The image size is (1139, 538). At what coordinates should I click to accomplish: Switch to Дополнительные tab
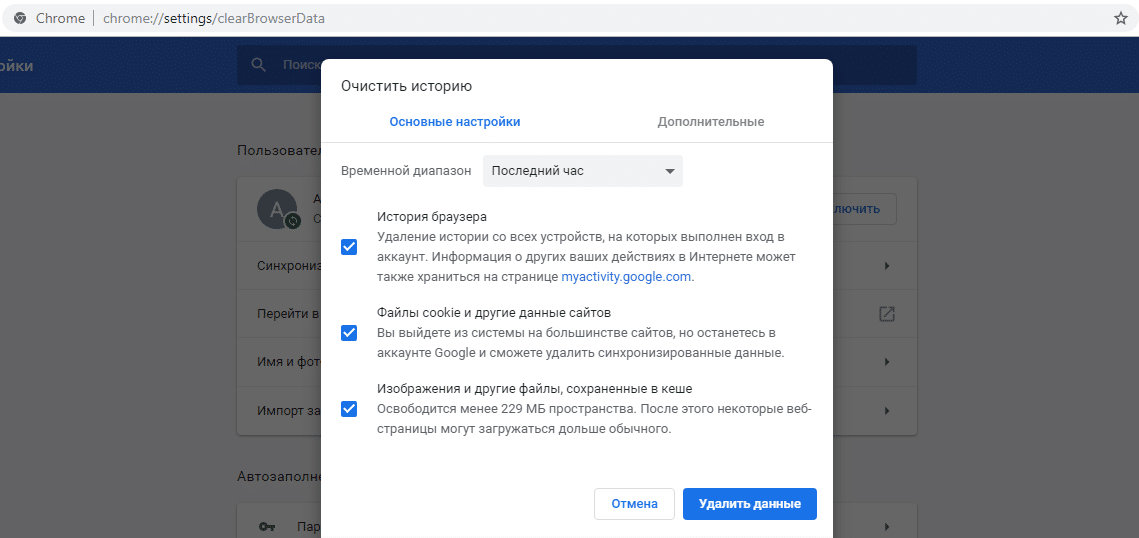[710, 122]
